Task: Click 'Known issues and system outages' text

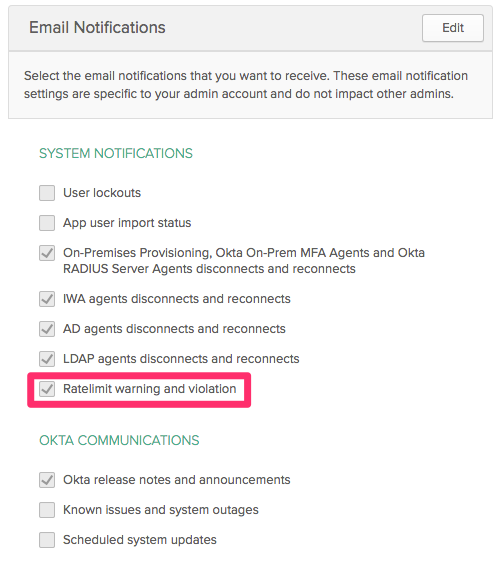Action: 161,510
